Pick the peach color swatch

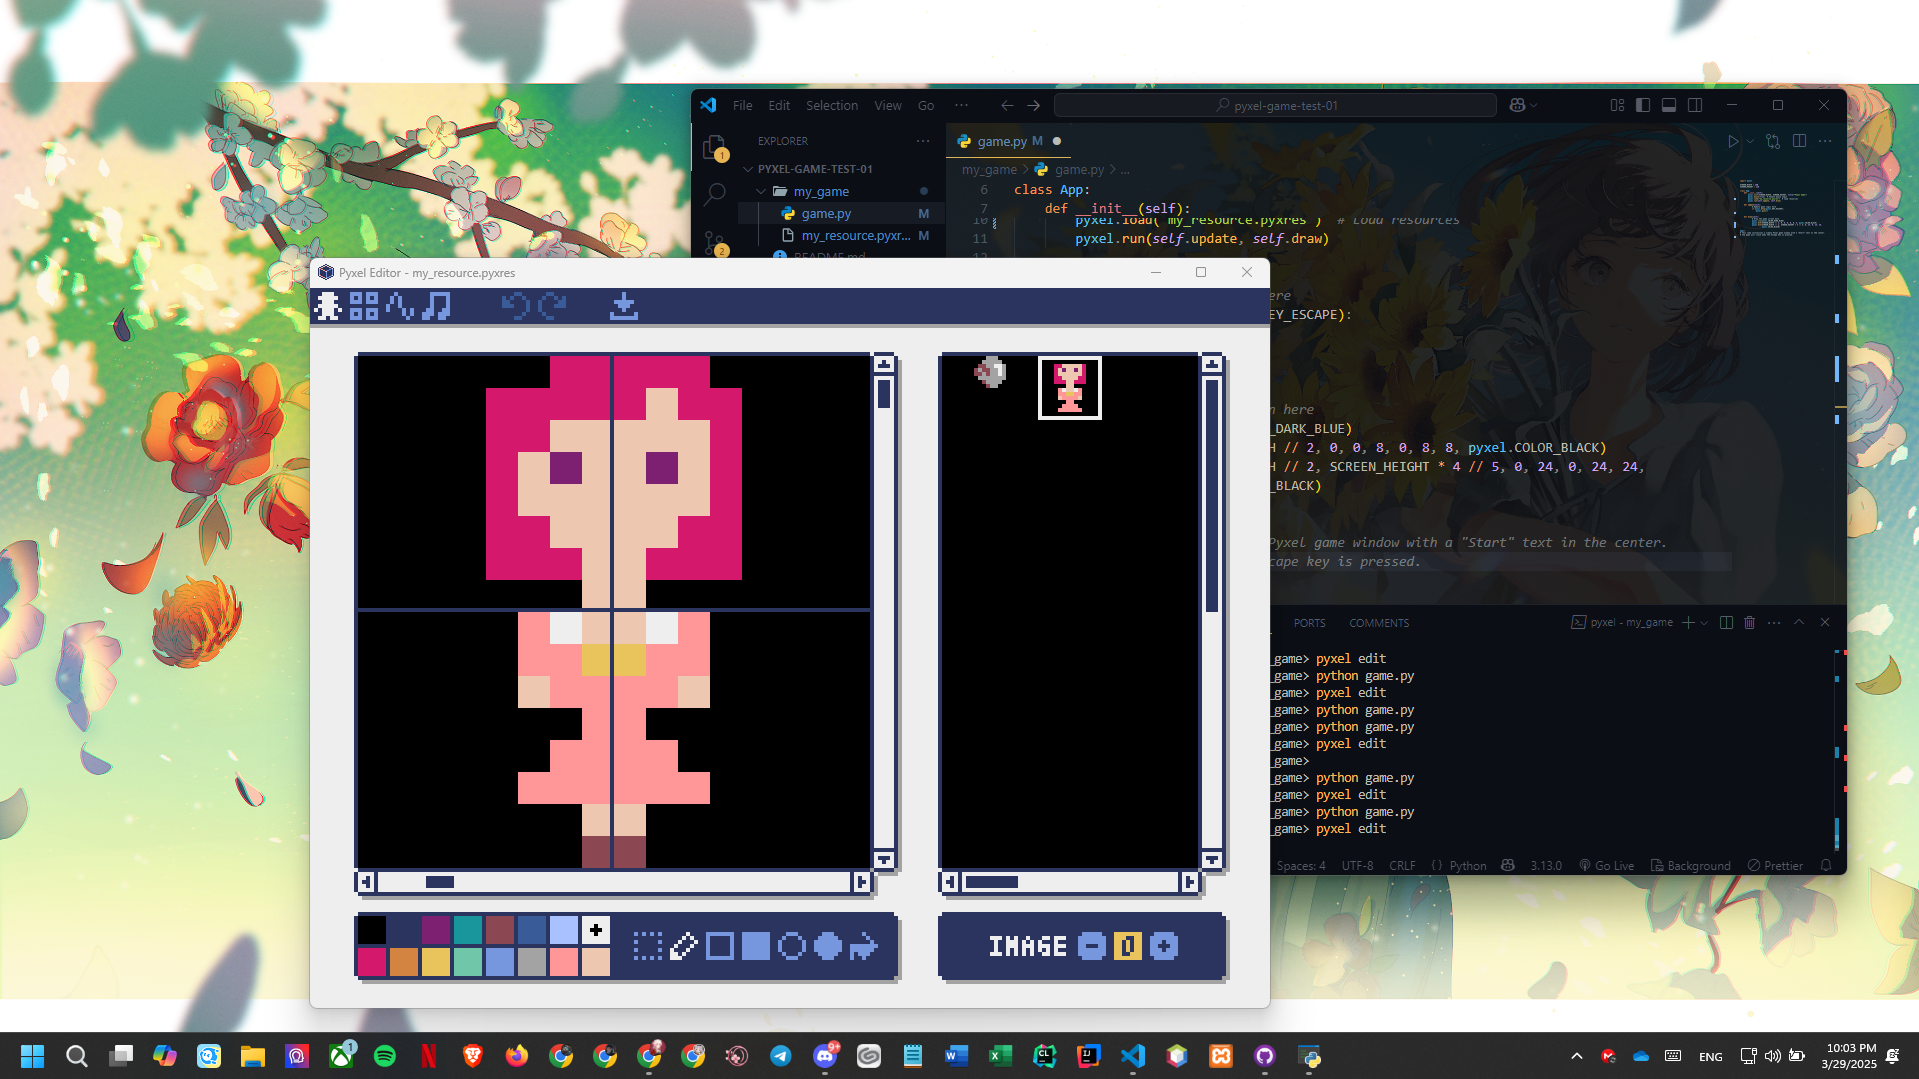[x=596, y=962]
